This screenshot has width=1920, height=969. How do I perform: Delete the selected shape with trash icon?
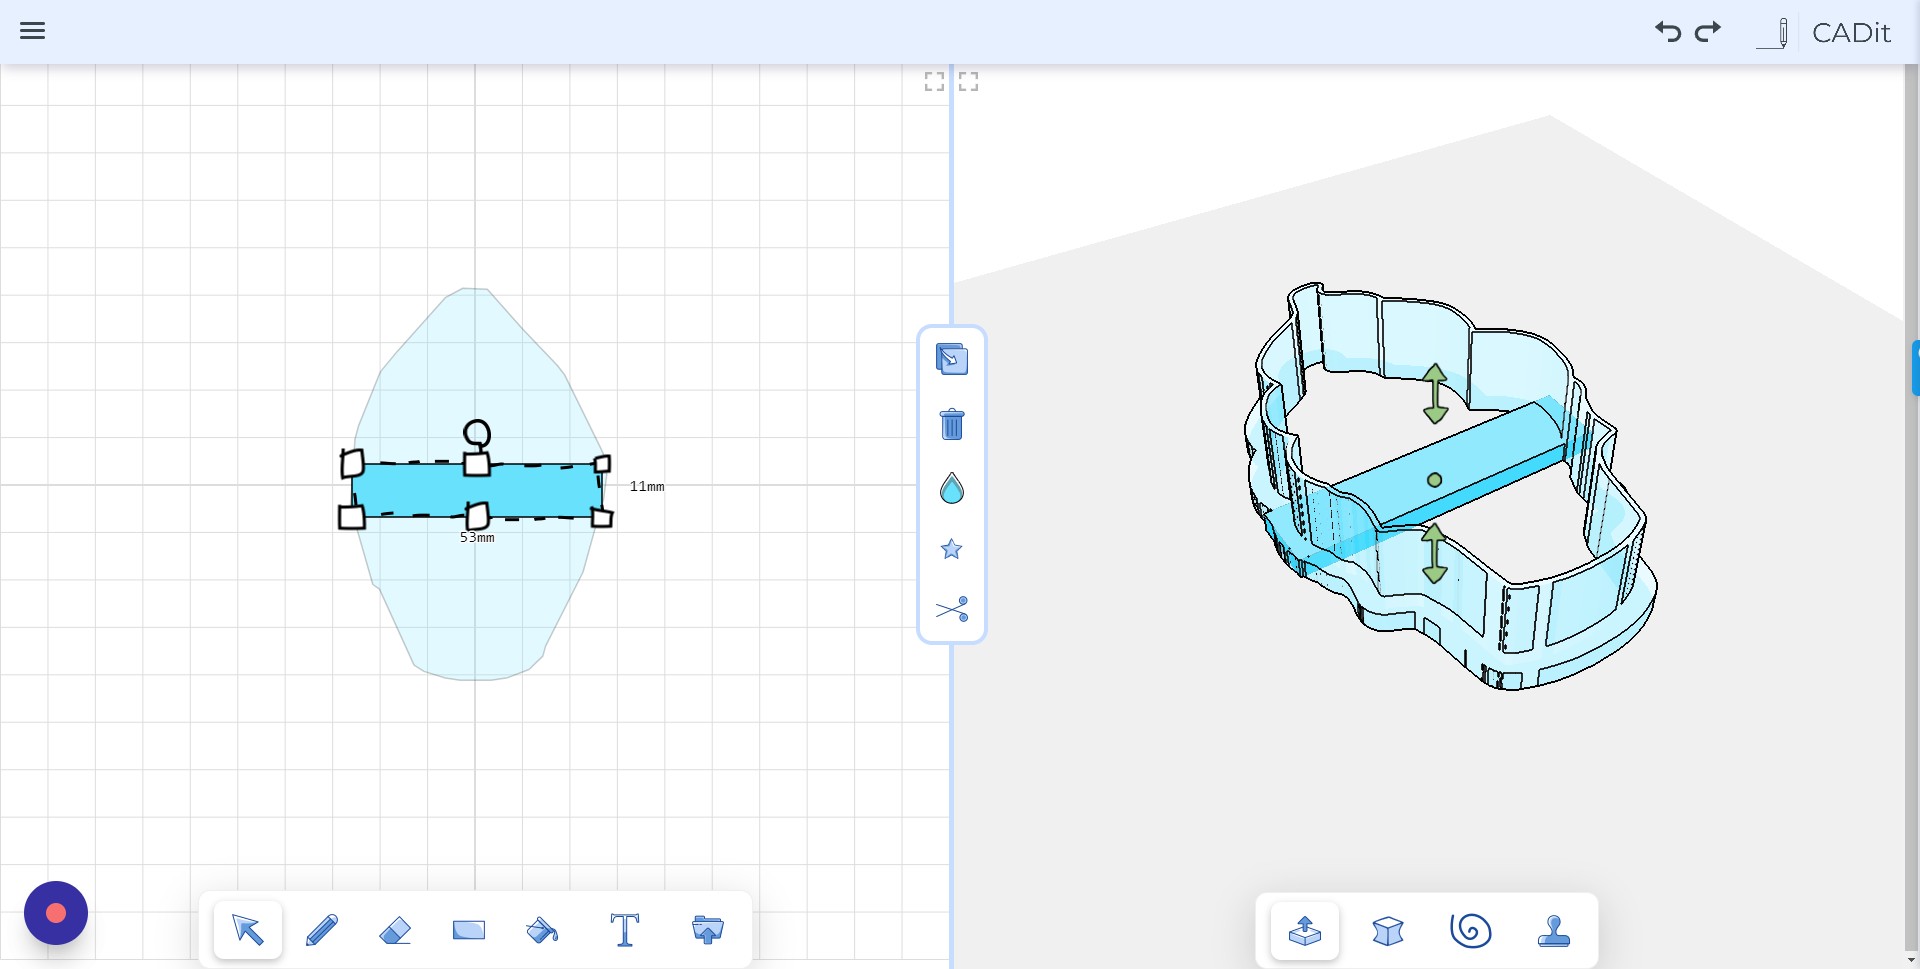[952, 424]
